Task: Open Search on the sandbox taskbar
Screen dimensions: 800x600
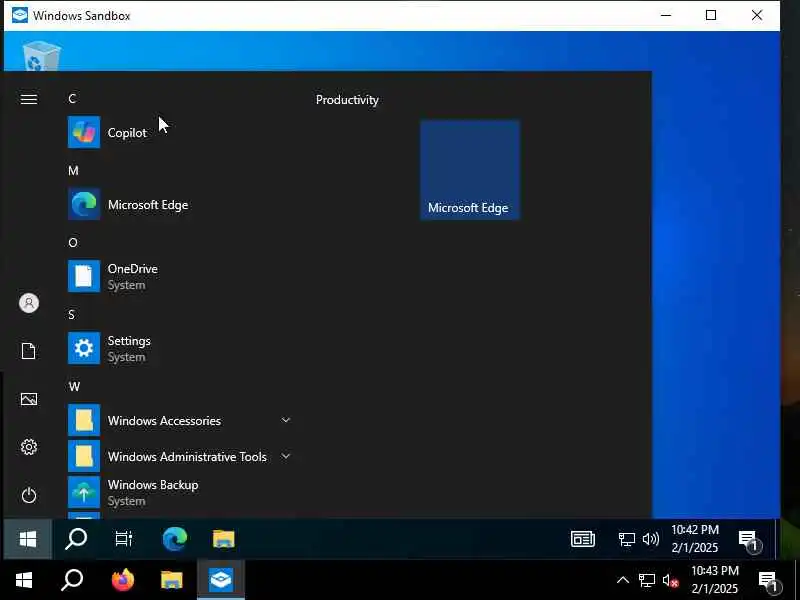Action: (x=76, y=539)
